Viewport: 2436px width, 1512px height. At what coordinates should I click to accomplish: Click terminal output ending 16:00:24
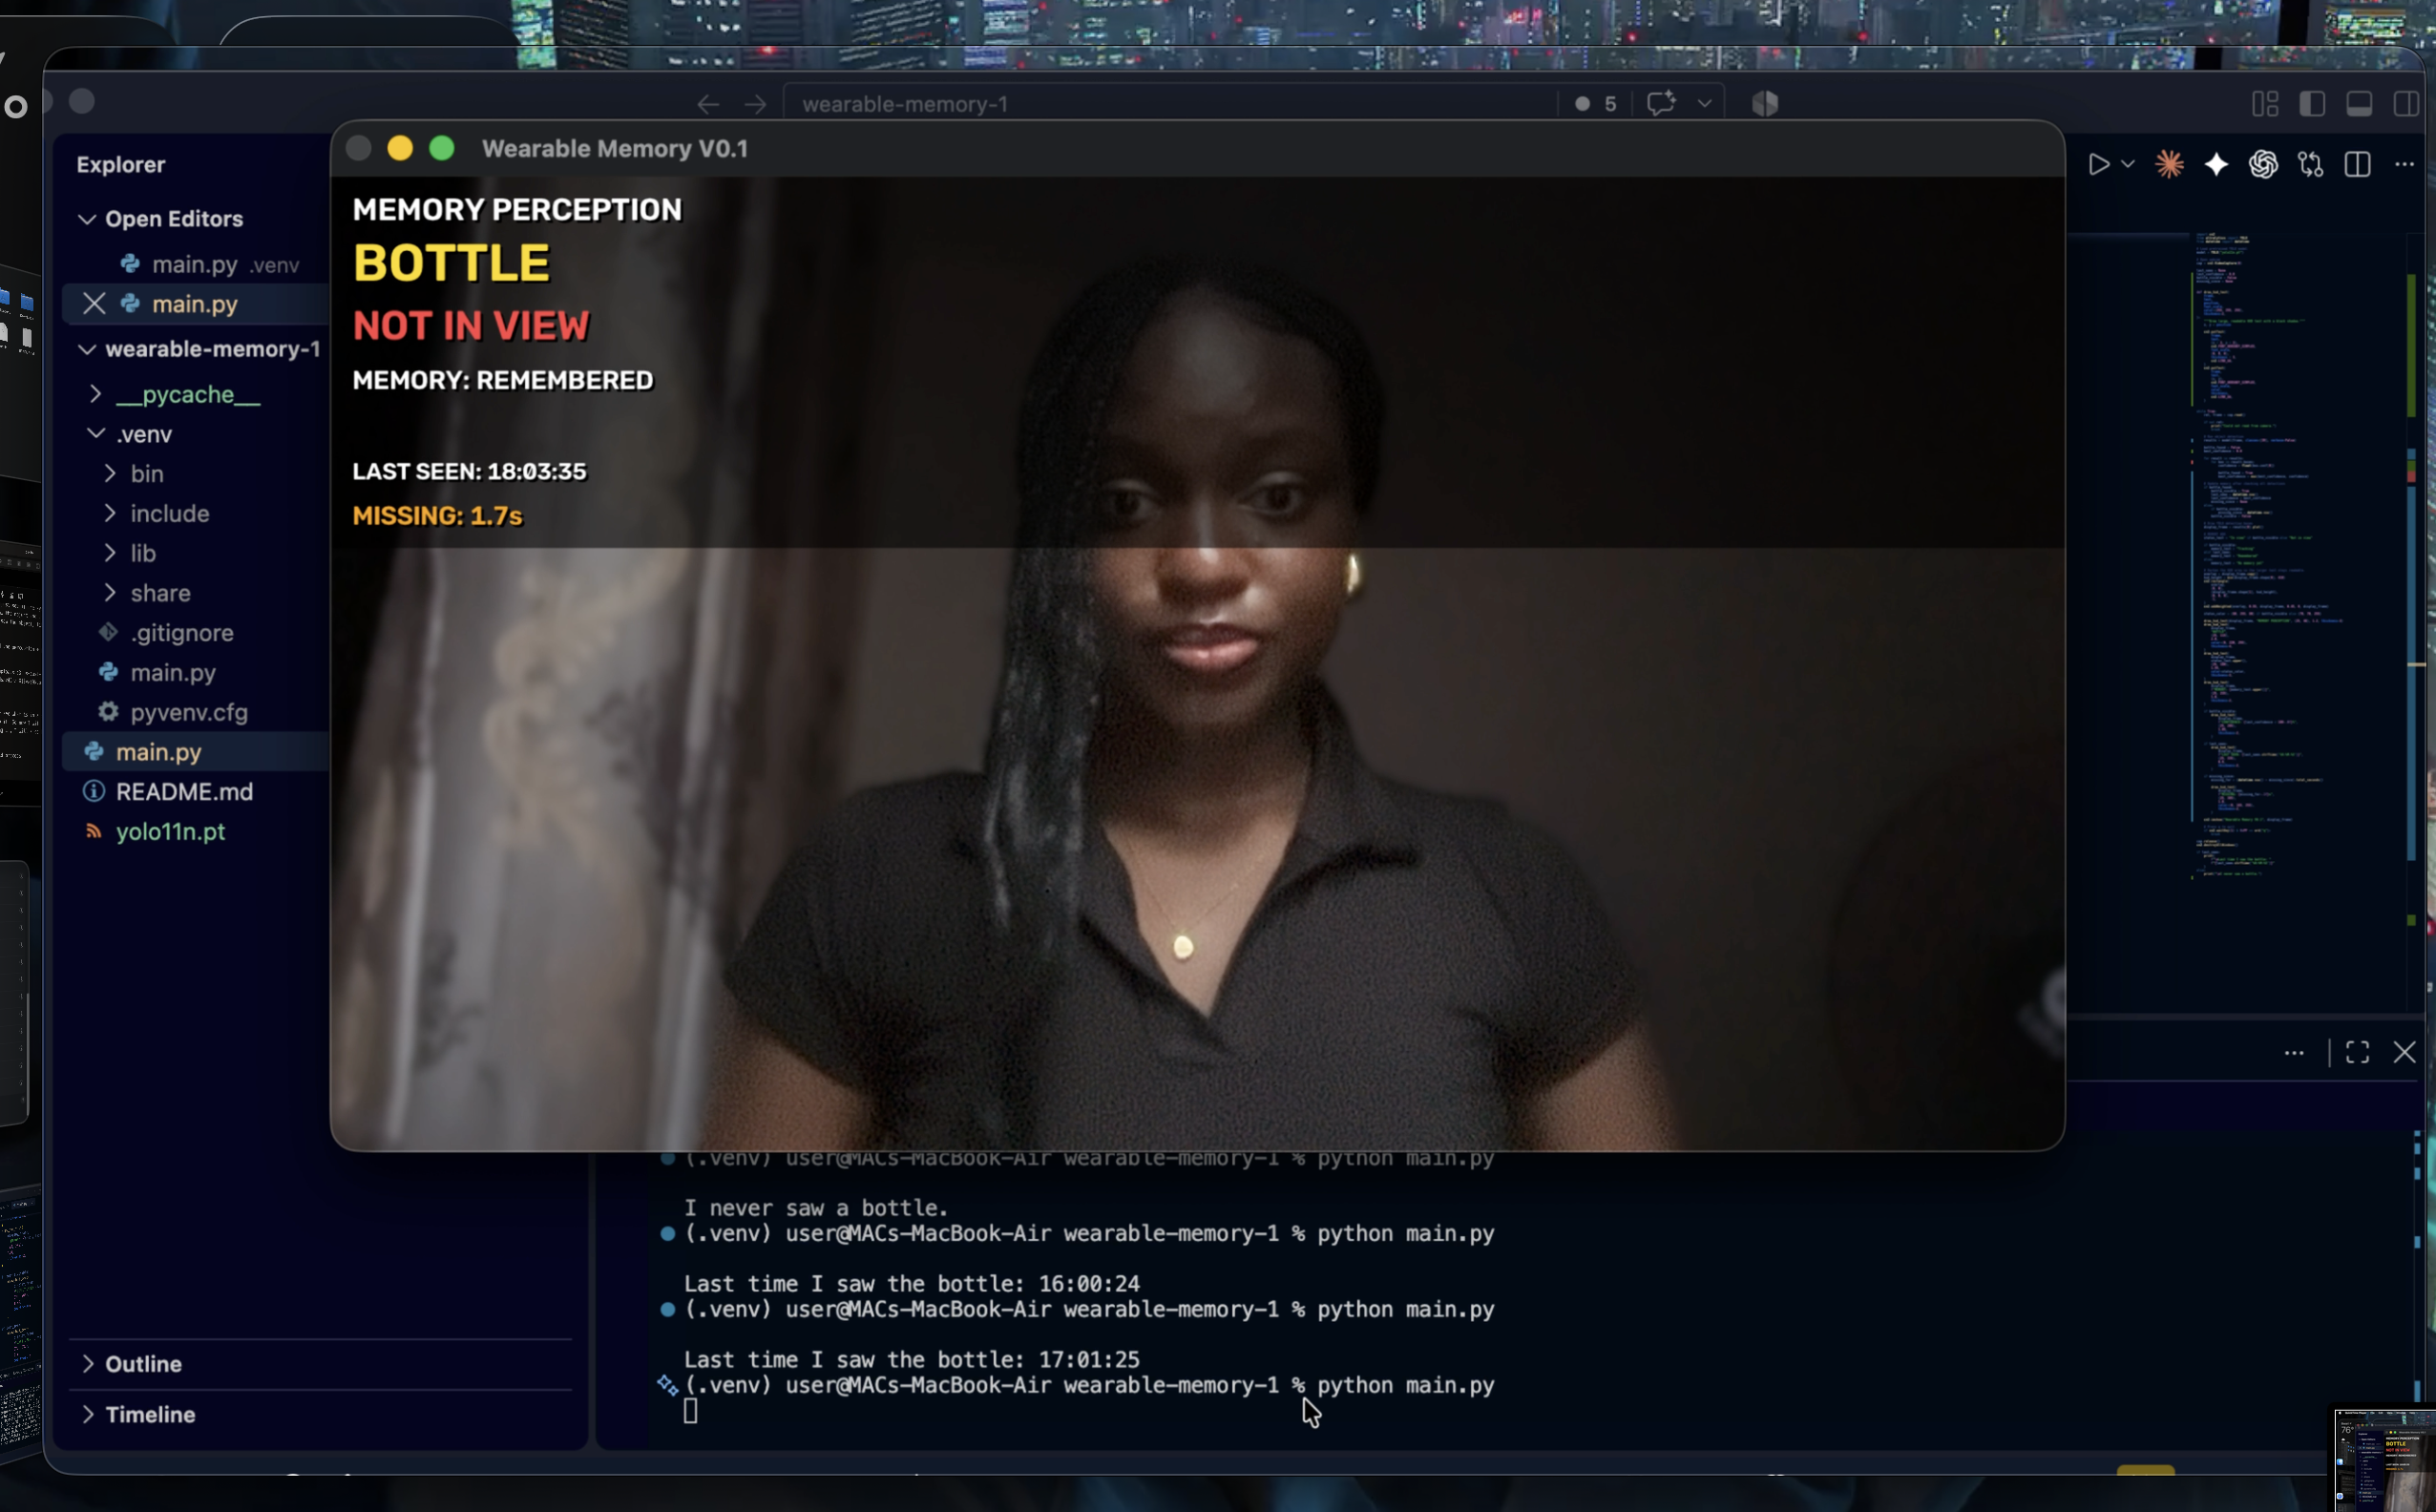[x=911, y=1284]
